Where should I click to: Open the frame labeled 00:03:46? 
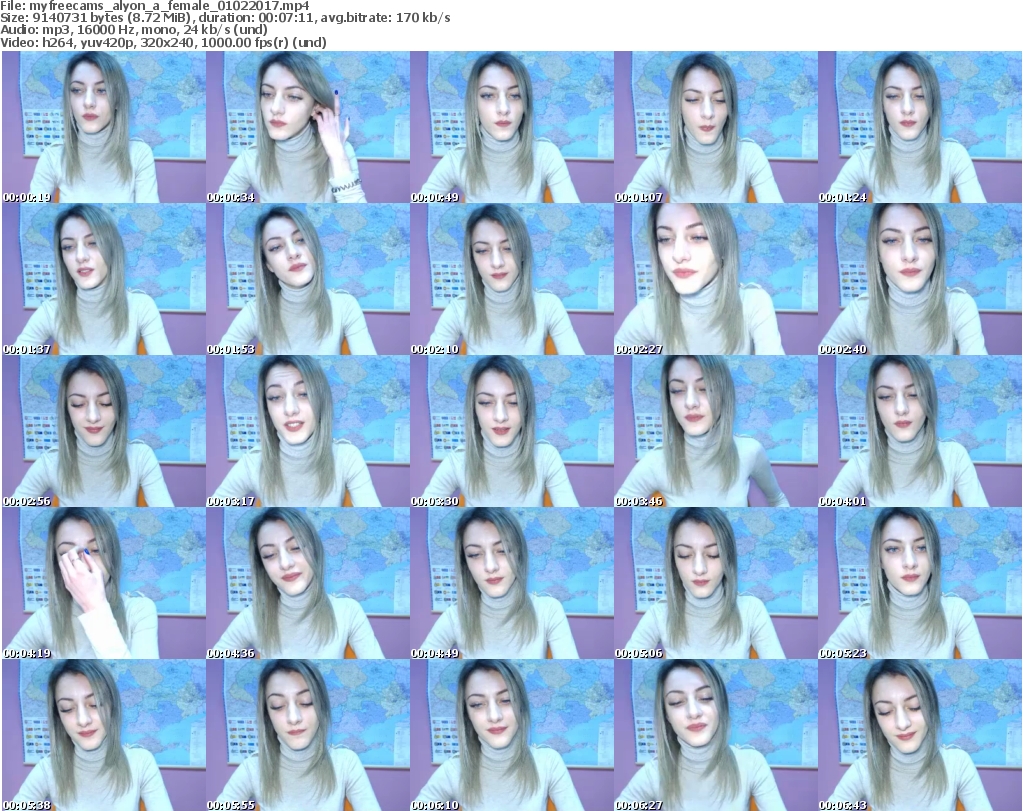click(x=716, y=432)
